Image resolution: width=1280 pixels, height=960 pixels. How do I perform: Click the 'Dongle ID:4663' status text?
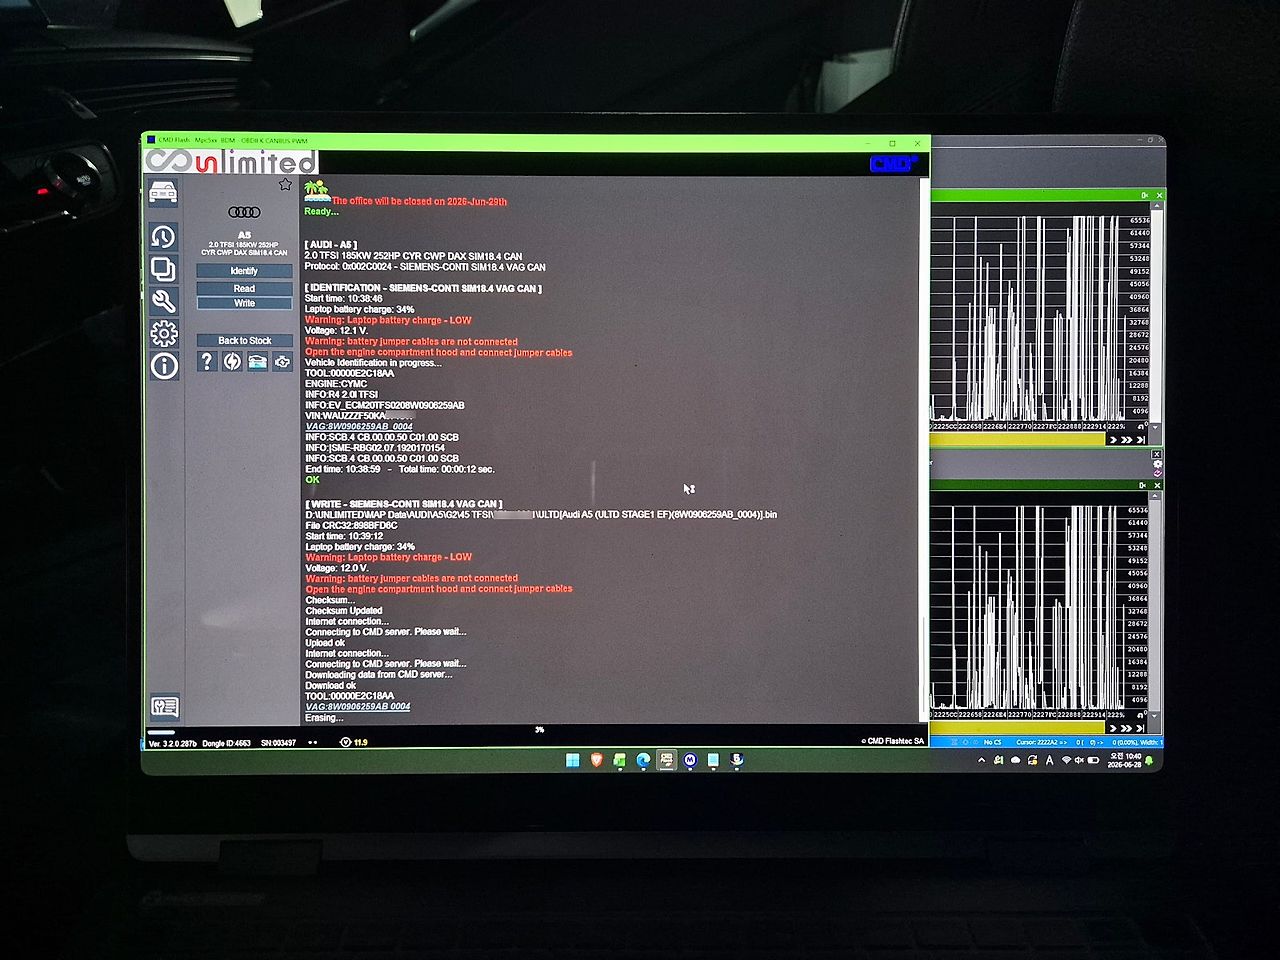(x=227, y=743)
